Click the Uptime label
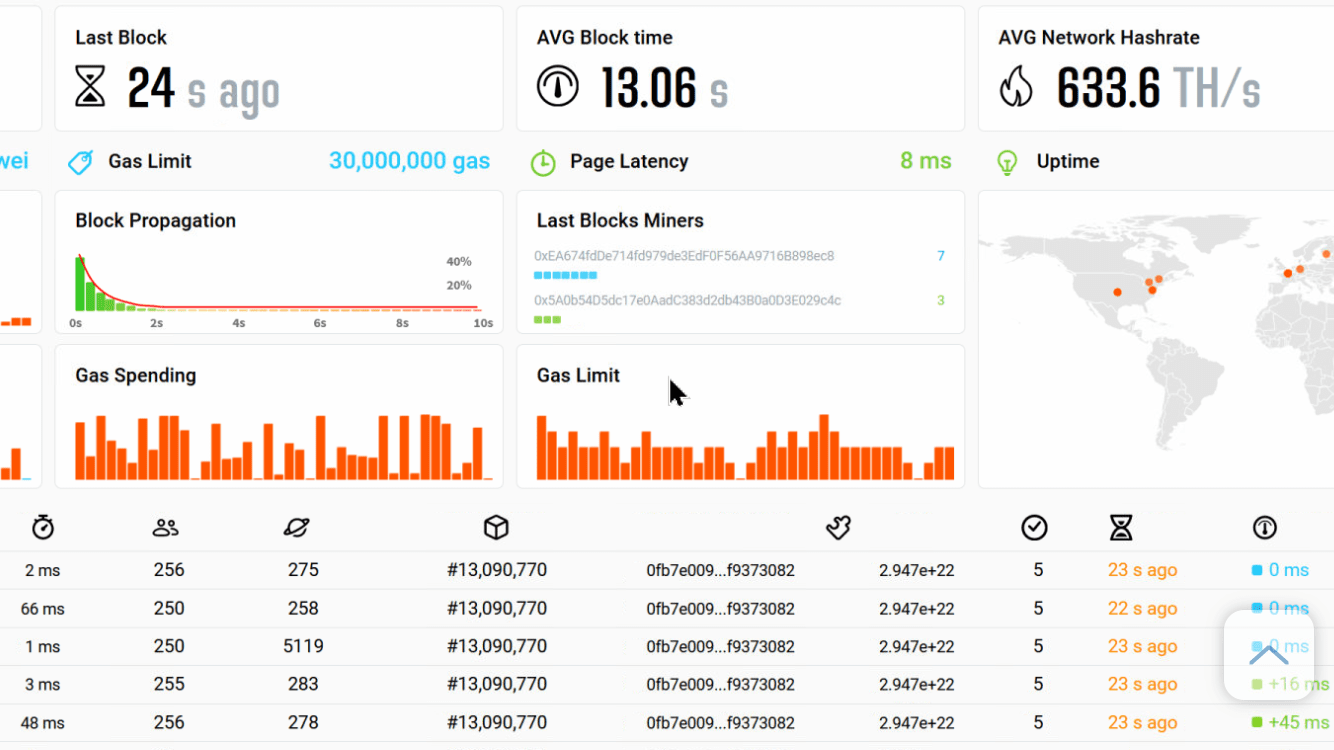 pyautogui.click(x=1068, y=161)
